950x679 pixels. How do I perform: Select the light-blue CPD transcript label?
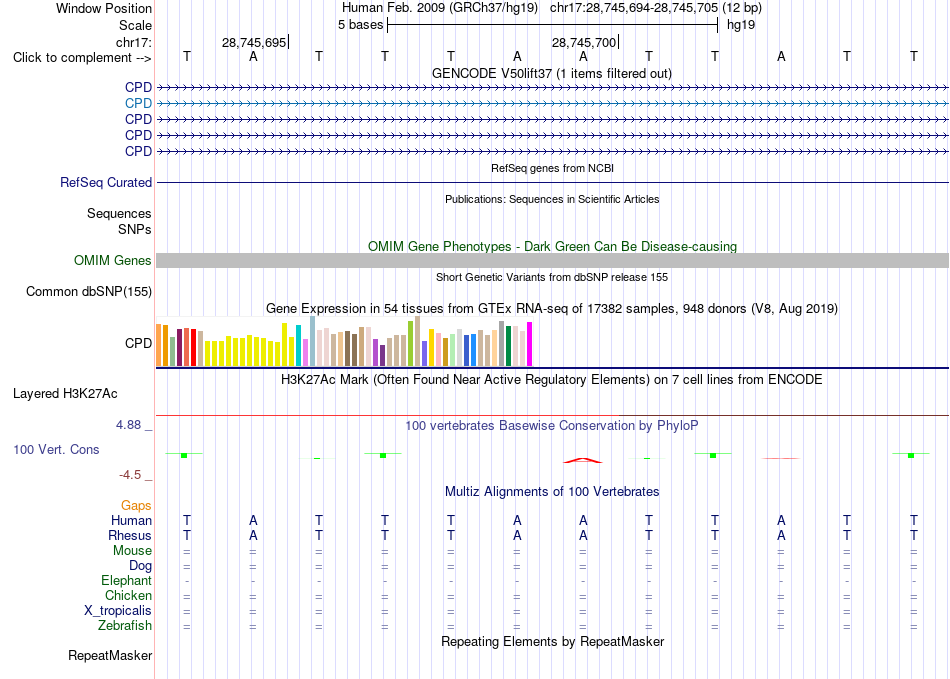click(x=138, y=104)
